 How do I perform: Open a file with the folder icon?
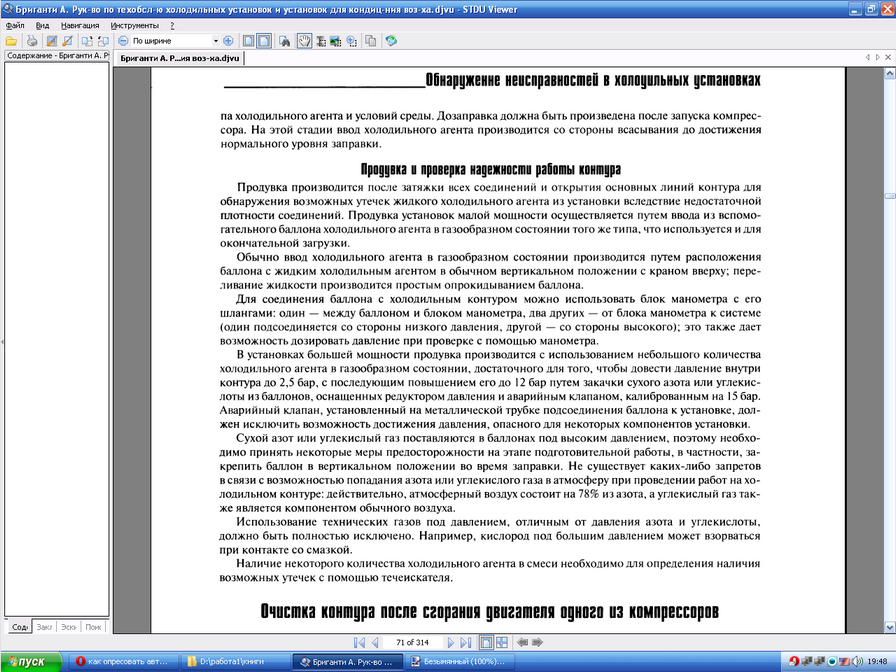11,41
